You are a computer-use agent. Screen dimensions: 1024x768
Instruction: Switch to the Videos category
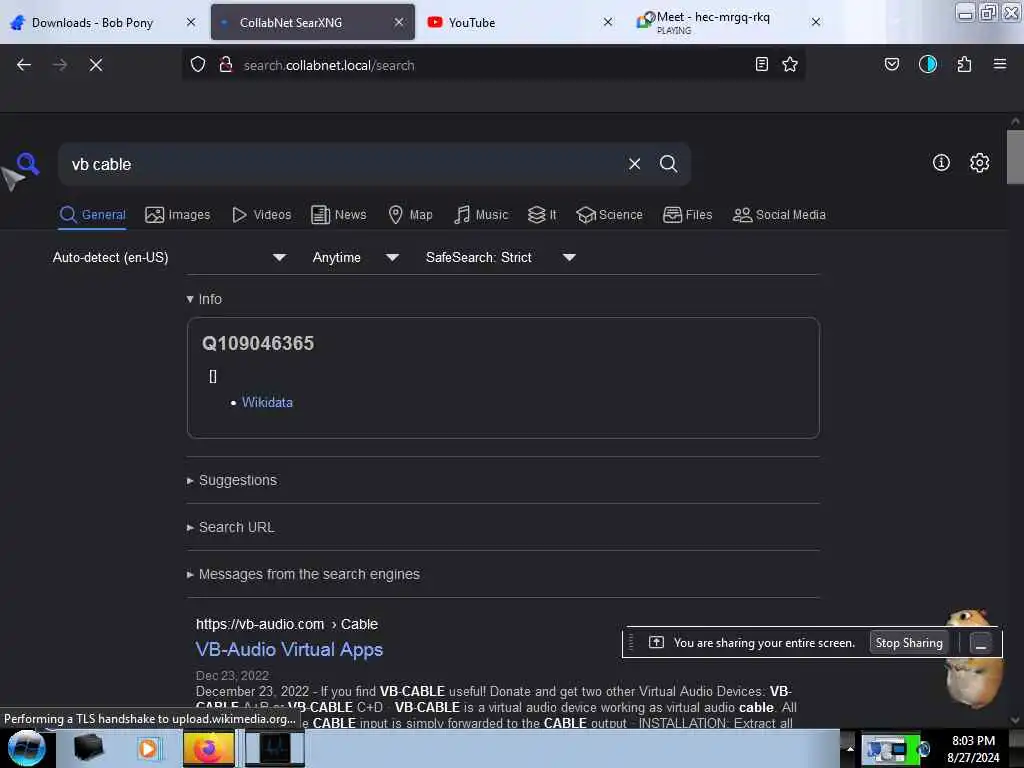262,215
